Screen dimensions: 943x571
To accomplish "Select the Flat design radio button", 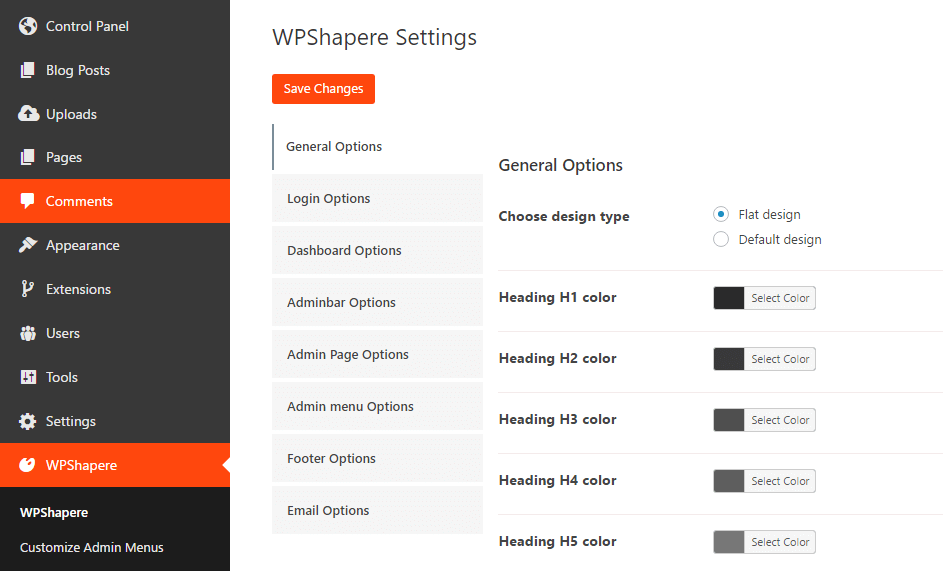I will pos(721,214).
